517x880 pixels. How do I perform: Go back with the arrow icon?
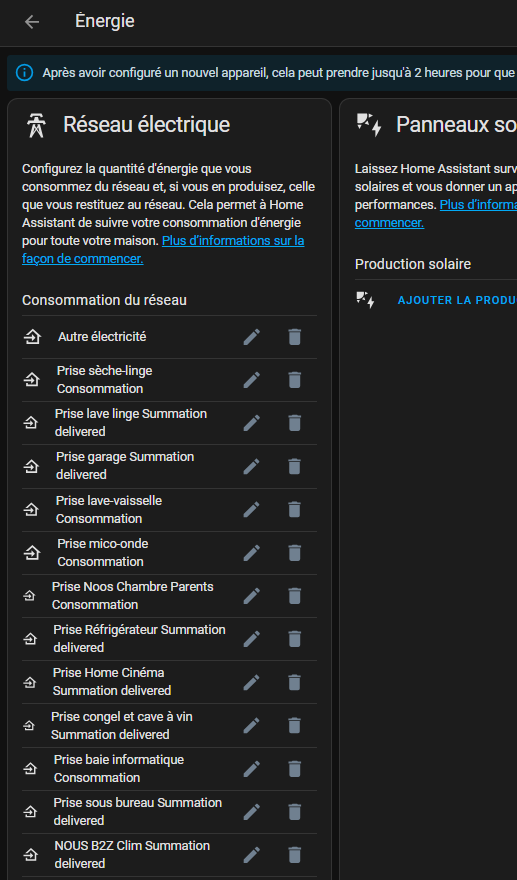pyautogui.click(x=32, y=22)
